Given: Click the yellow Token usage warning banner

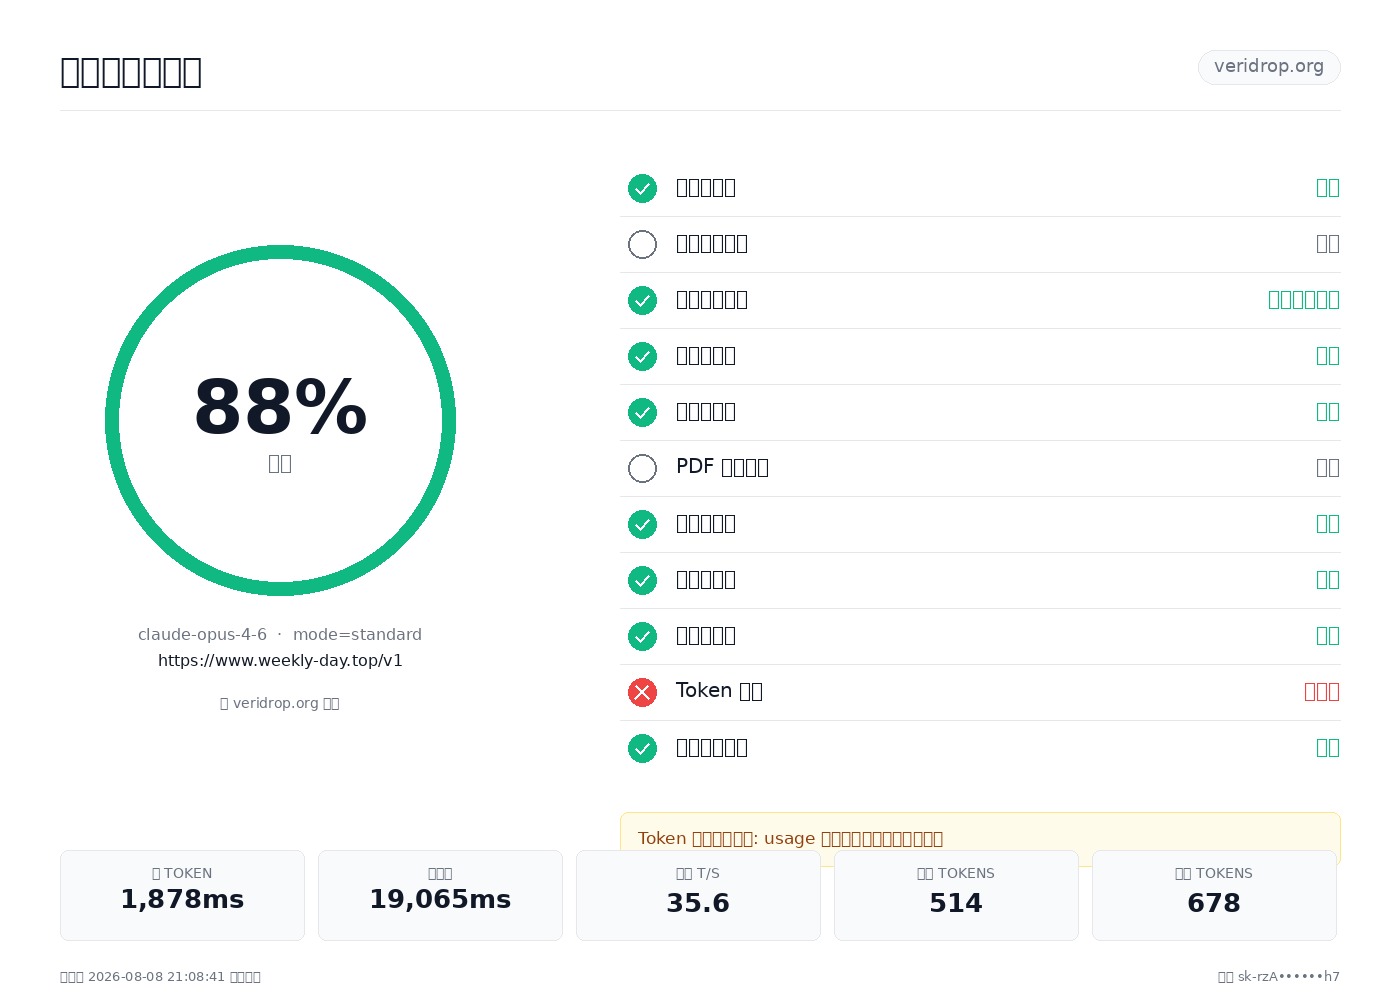Looking at the screenshot, I should tap(980, 838).
